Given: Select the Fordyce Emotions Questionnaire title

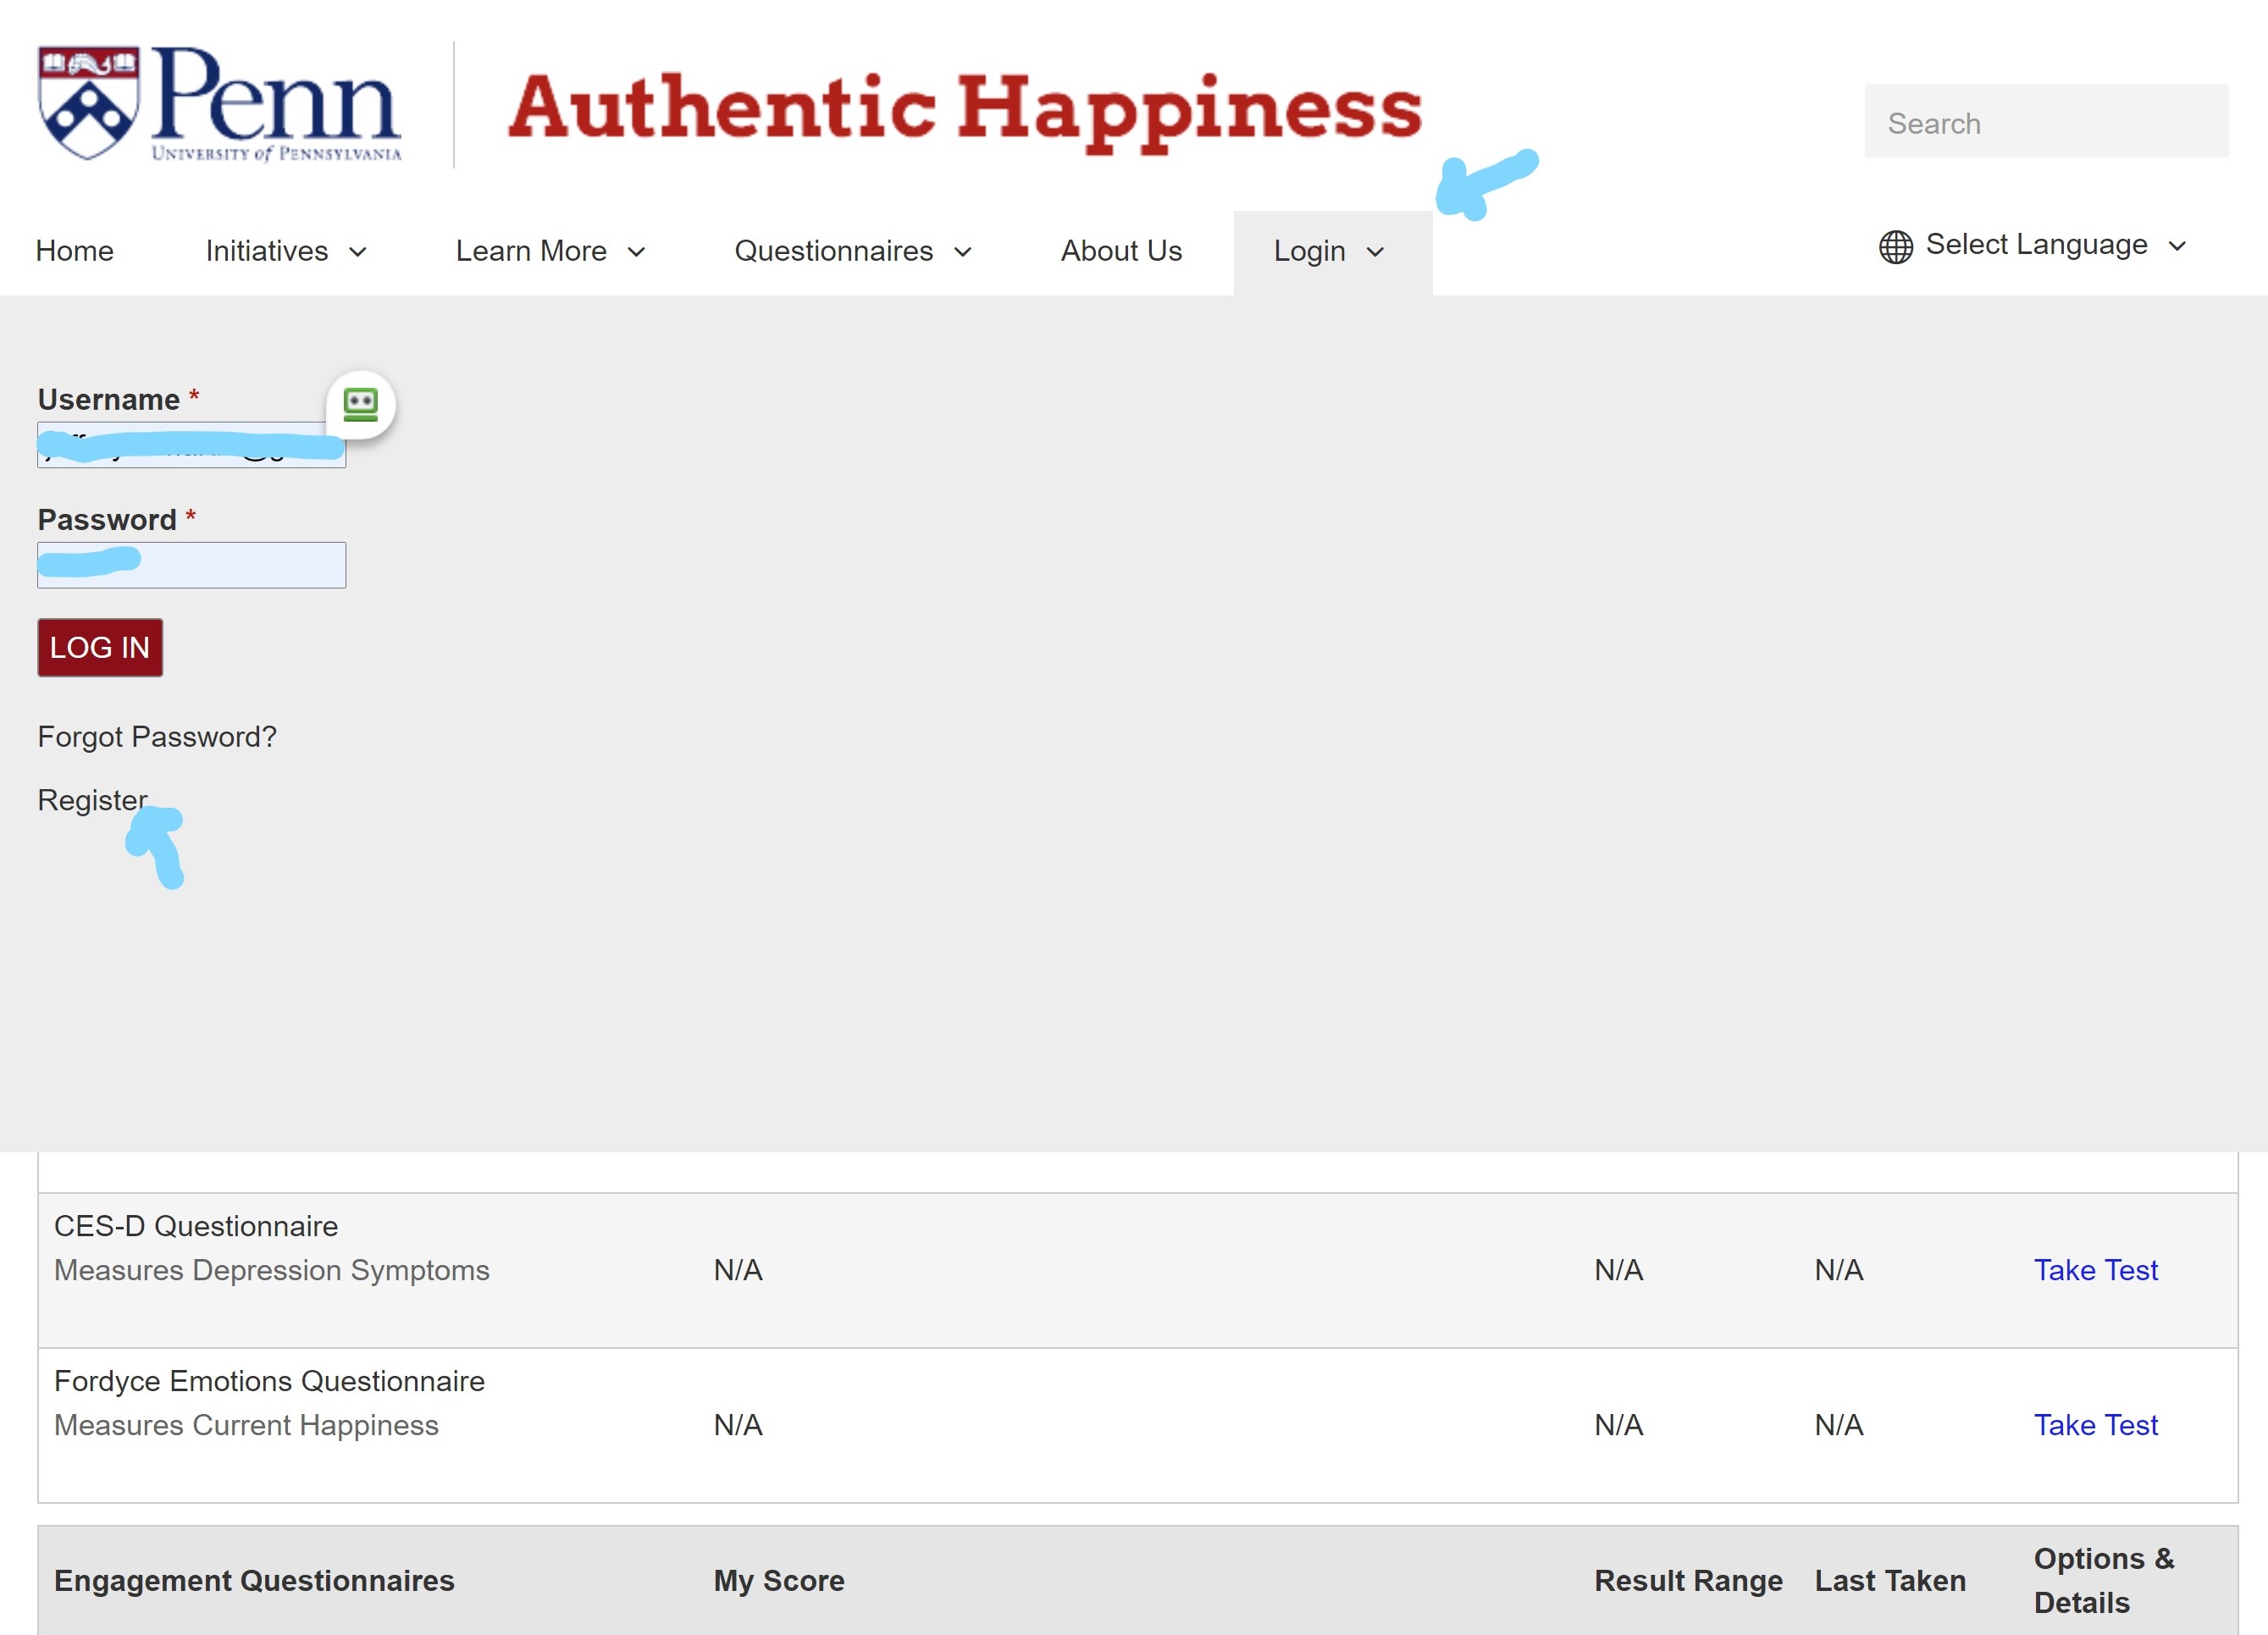Looking at the screenshot, I should (x=269, y=1381).
